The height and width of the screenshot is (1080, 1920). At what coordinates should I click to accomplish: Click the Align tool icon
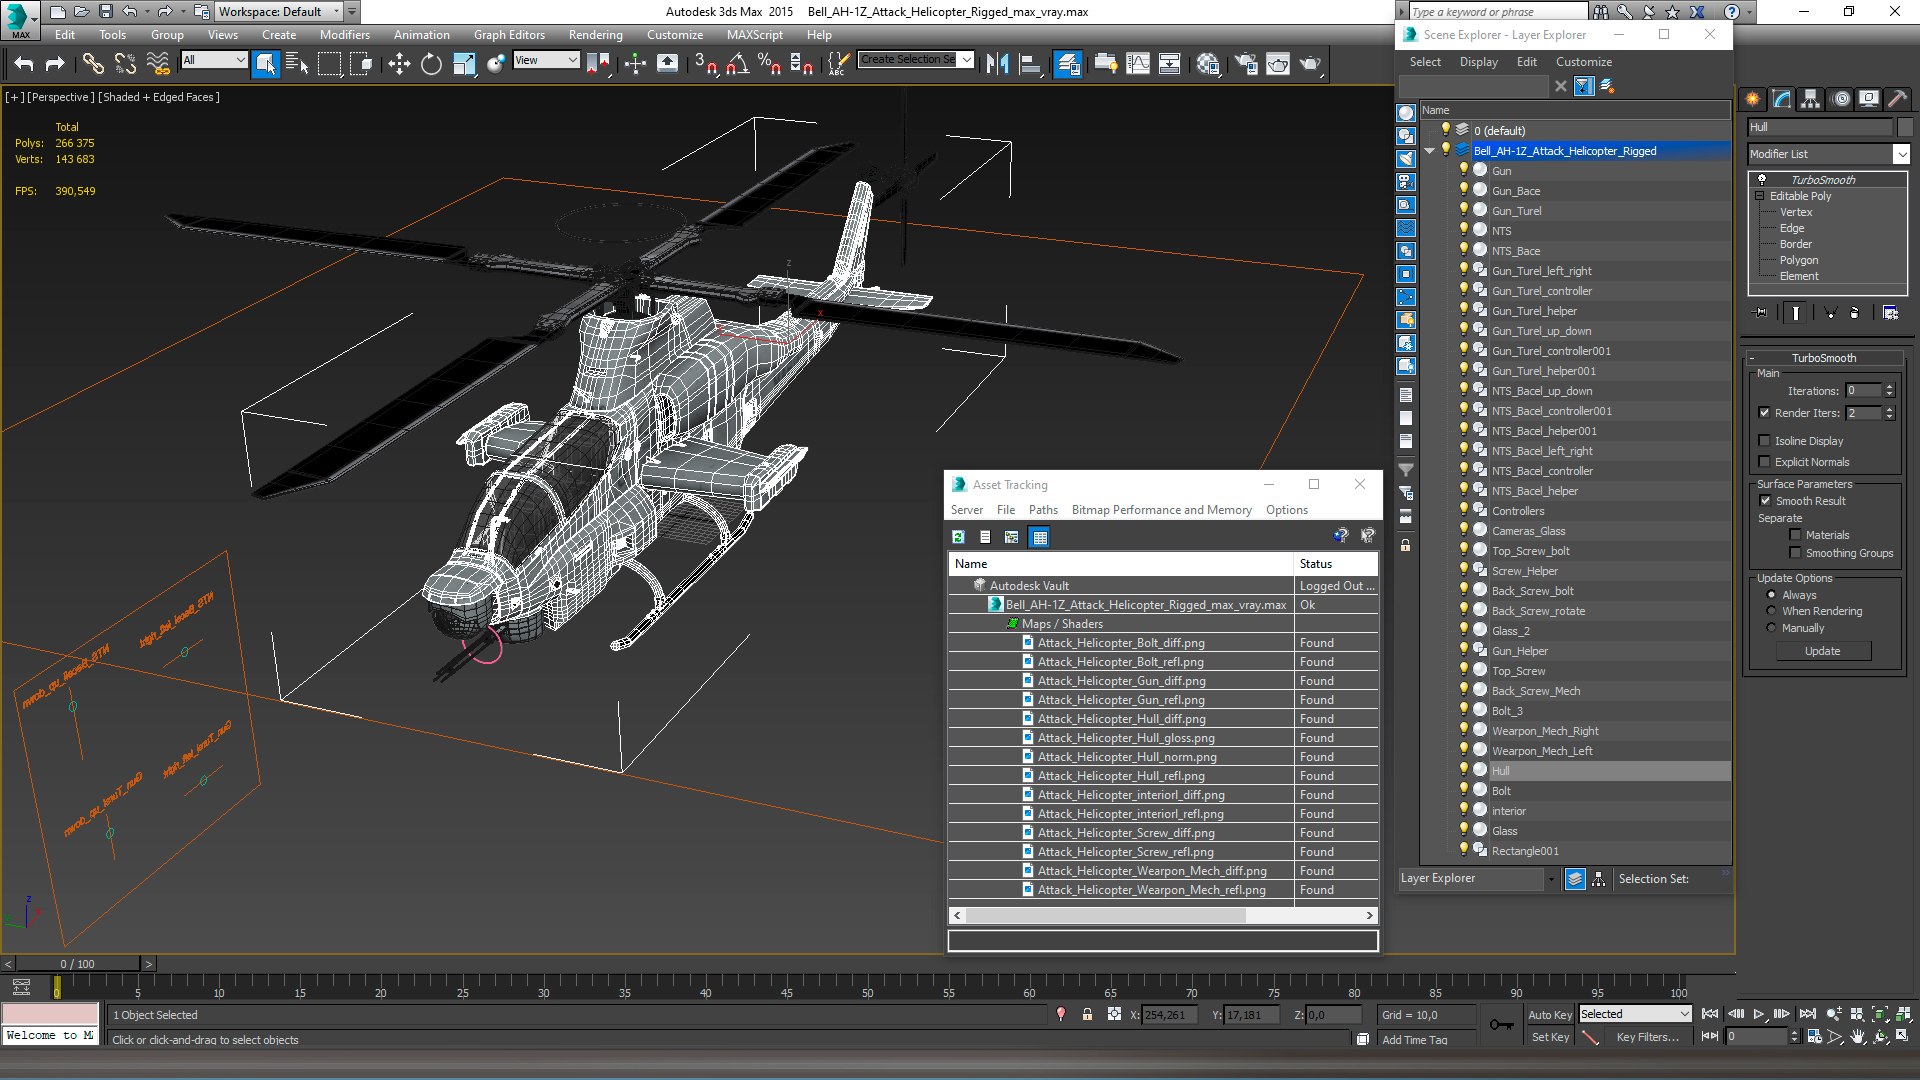[x=1030, y=64]
